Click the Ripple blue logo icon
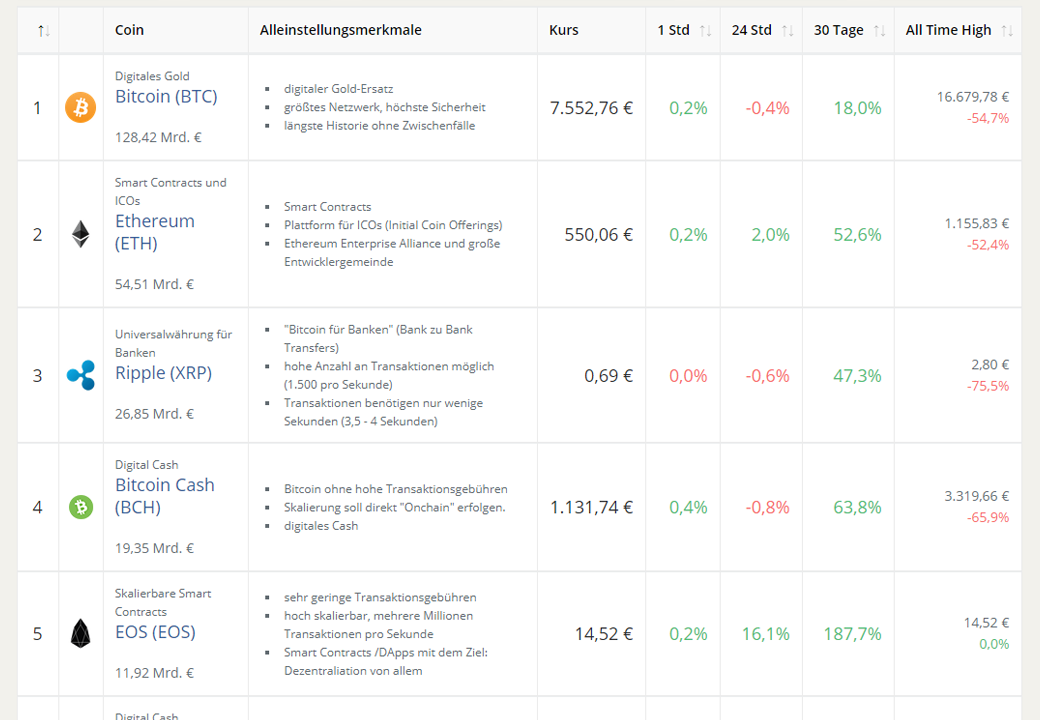 (x=80, y=375)
